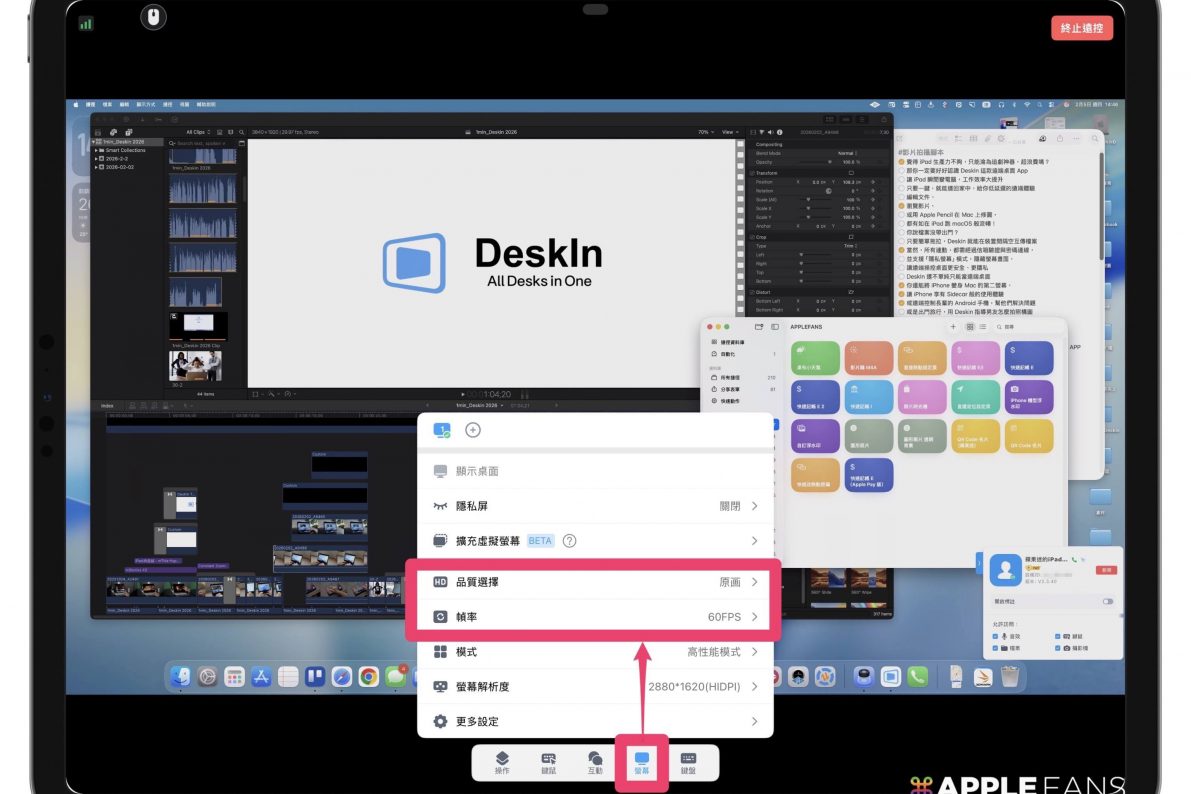Click the mouse mode icon at top left
This screenshot has height=794, width=1191.
[x=153, y=17]
